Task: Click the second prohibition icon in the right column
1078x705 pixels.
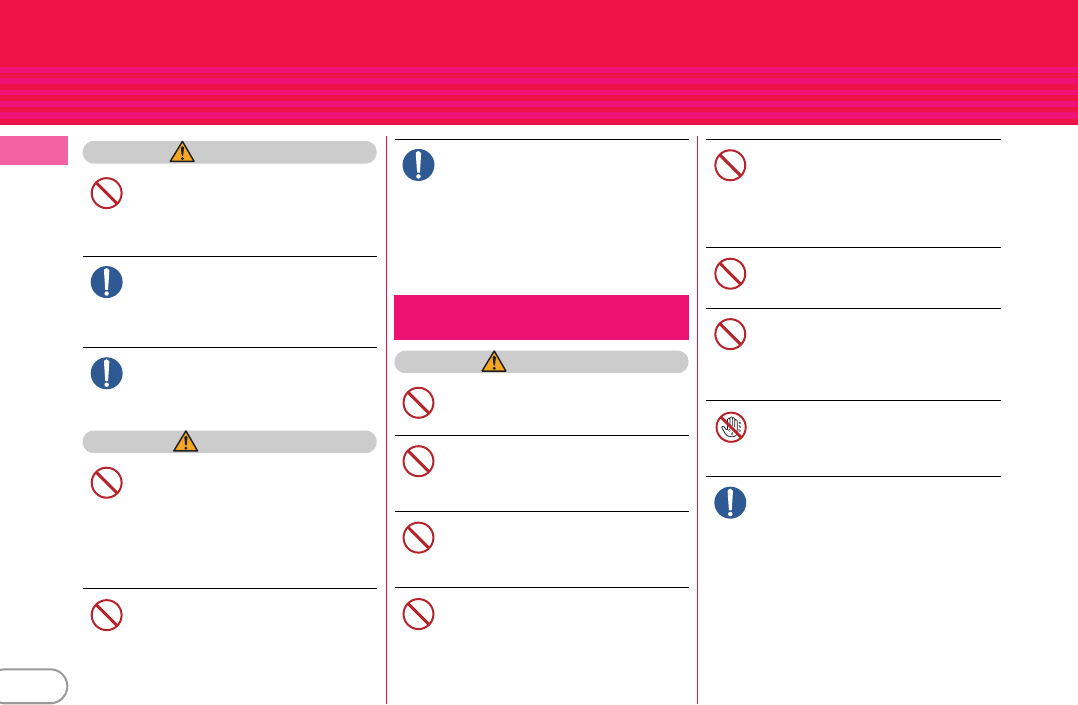Action: (730, 274)
